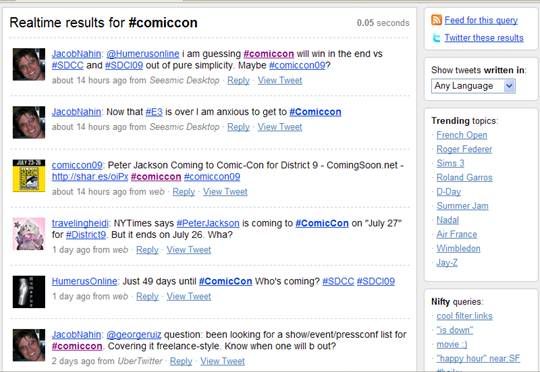
Task: Open the Wimbledon trending topic
Action: (x=458, y=248)
